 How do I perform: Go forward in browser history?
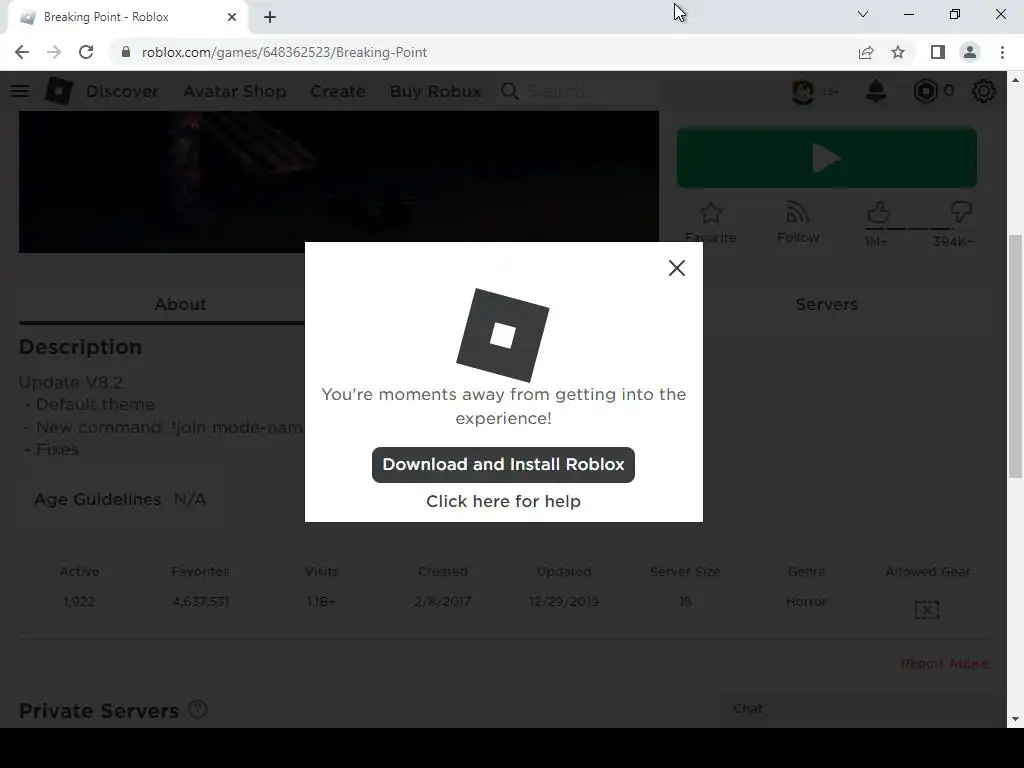(54, 52)
